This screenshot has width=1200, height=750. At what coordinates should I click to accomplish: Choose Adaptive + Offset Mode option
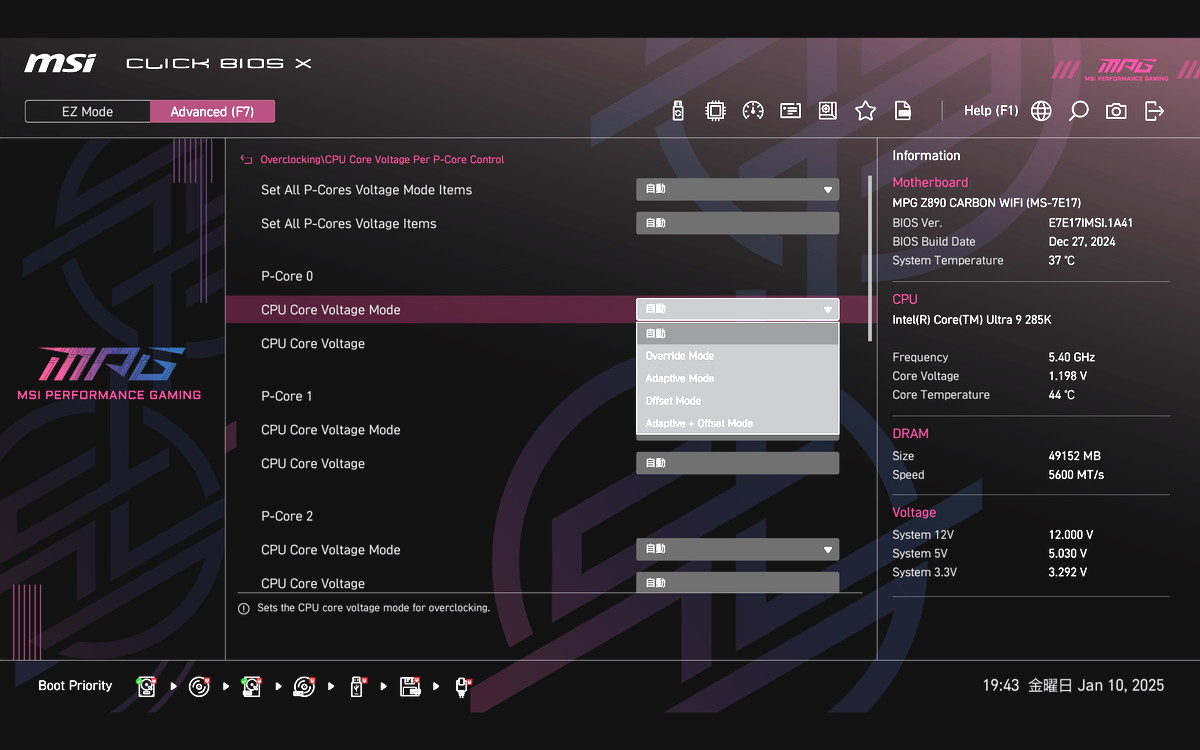[x=738, y=423]
